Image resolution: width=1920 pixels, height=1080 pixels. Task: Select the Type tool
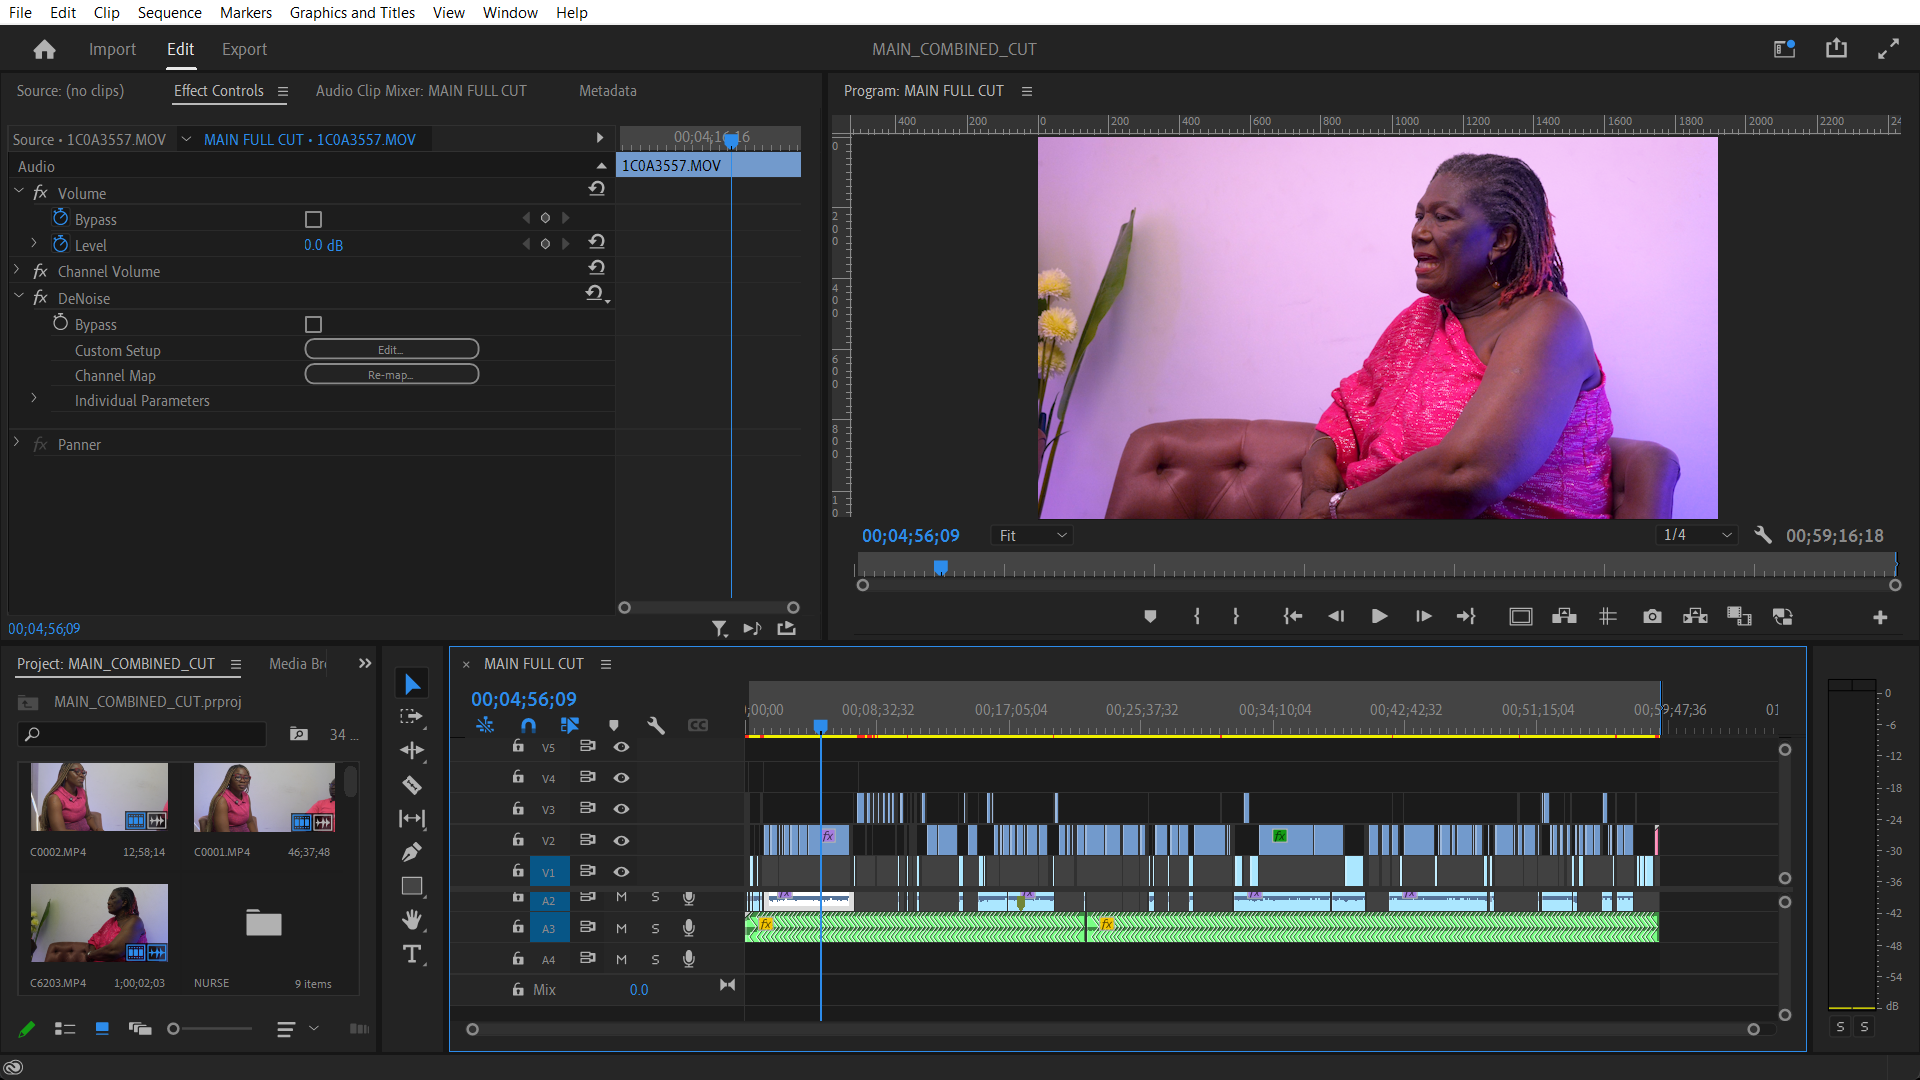coord(411,954)
